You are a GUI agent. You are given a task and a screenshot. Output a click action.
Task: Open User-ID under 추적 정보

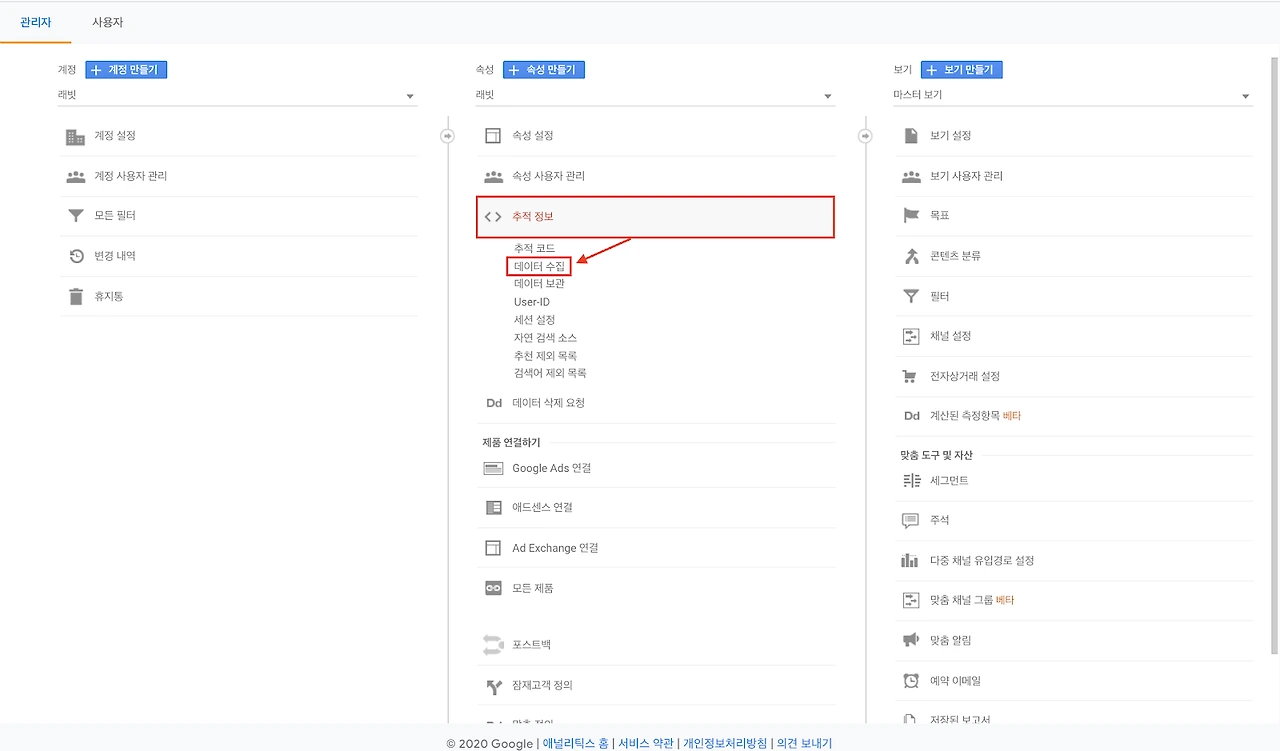pos(532,302)
